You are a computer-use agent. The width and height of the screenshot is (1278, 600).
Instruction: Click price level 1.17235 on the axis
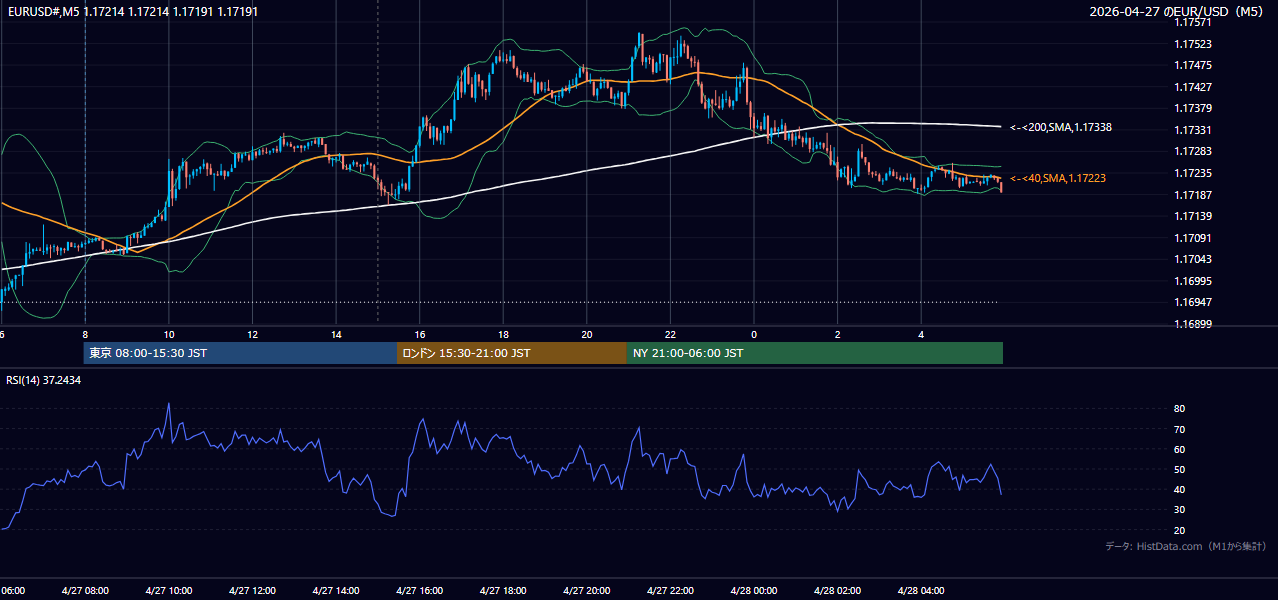click(x=1192, y=173)
